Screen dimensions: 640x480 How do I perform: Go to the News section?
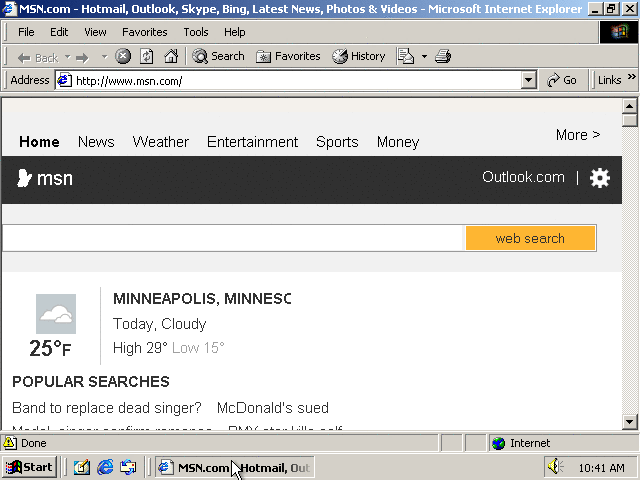(x=96, y=142)
